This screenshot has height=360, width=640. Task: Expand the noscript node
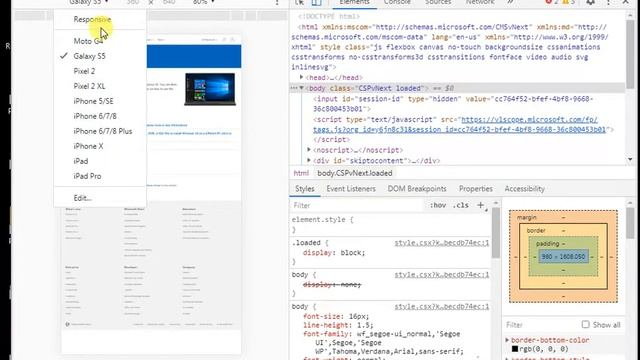click(x=309, y=150)
